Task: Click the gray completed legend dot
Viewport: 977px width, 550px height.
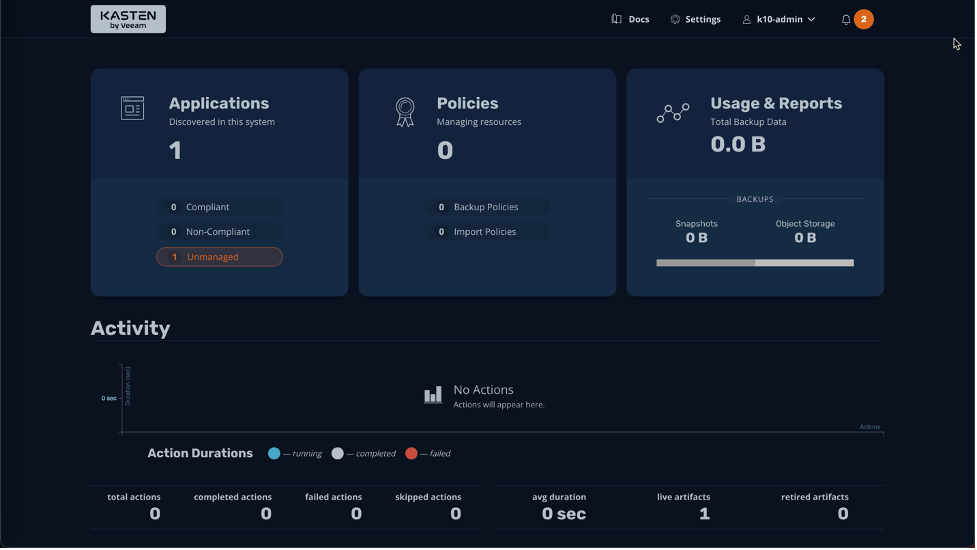Action: point(338,454)
